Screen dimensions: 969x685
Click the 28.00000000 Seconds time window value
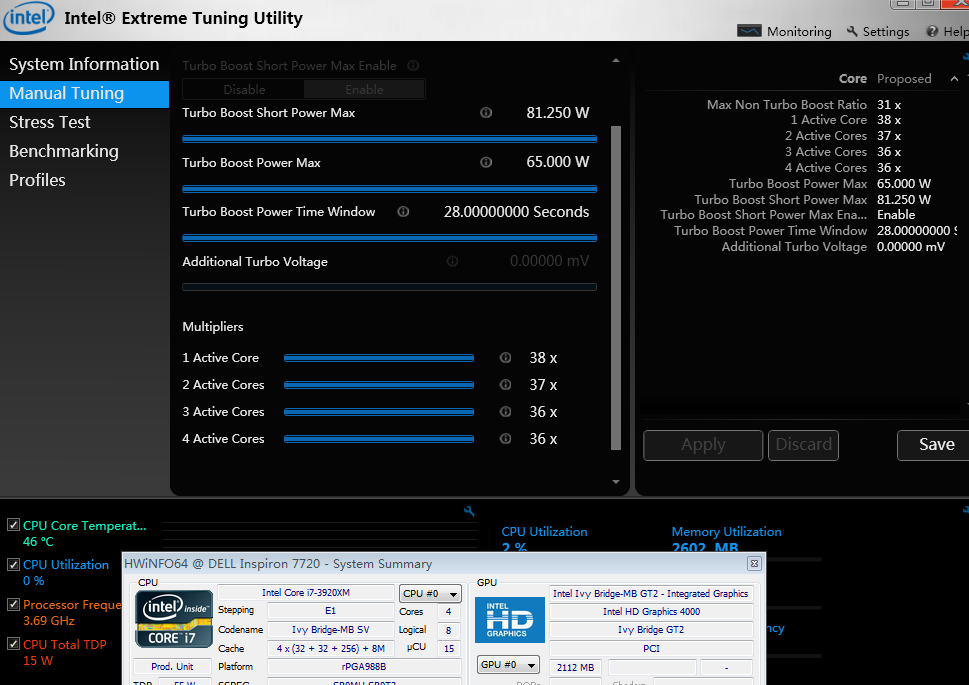516,211
